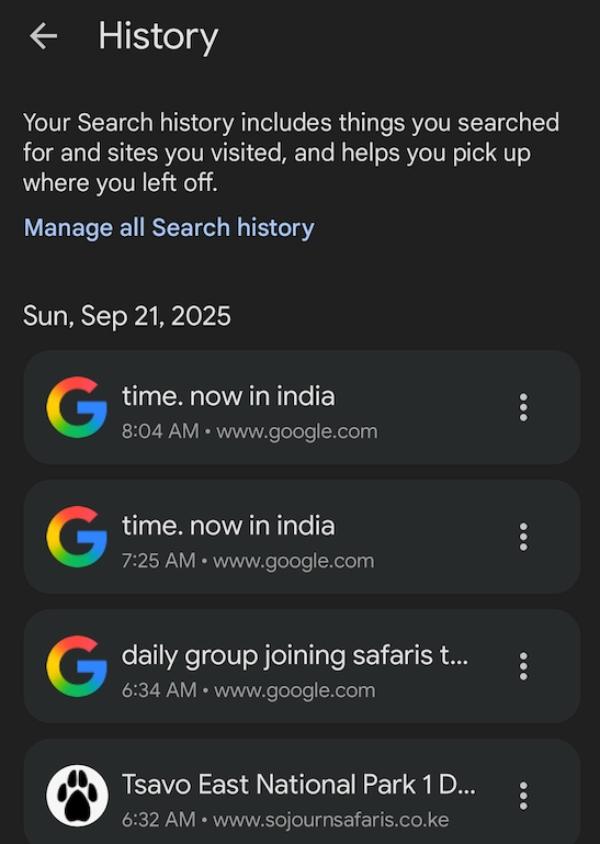
Task: Open 'time. now in india' 8:04 AM search
Action: tap(228, 397)
